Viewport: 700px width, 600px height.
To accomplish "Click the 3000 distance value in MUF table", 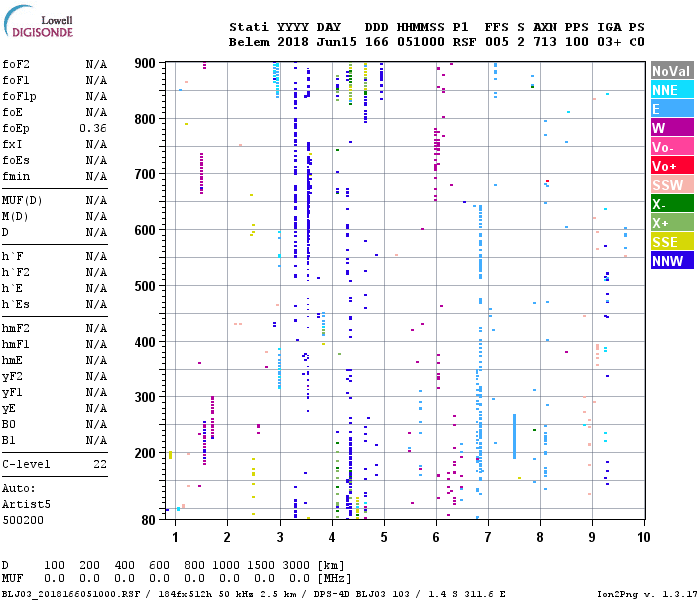I will (x=296, y=566).
